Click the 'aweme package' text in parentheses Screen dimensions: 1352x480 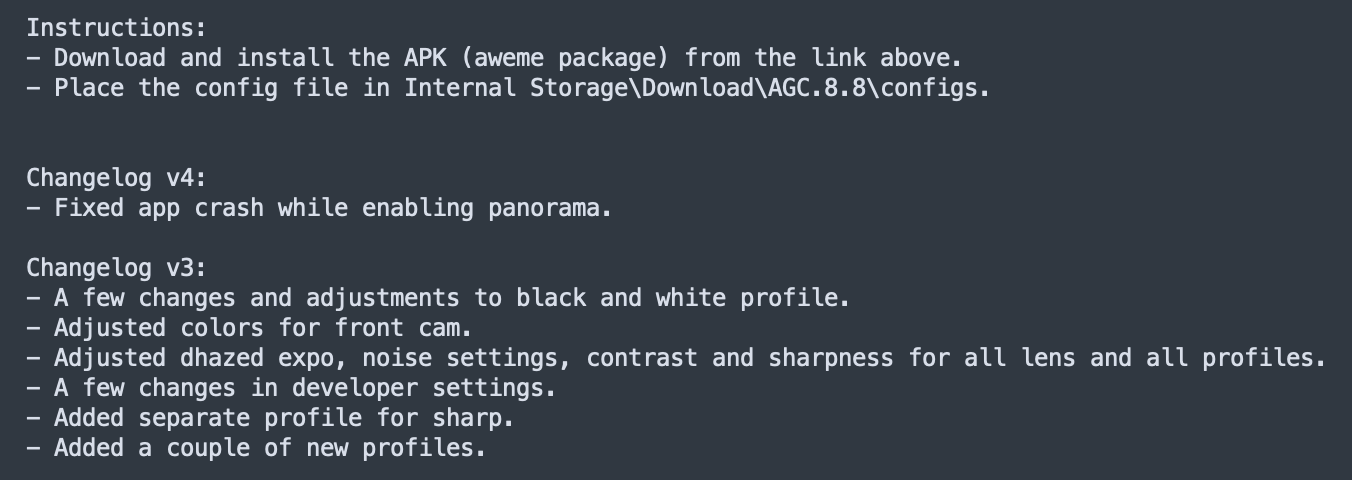[x=565, y=58]
